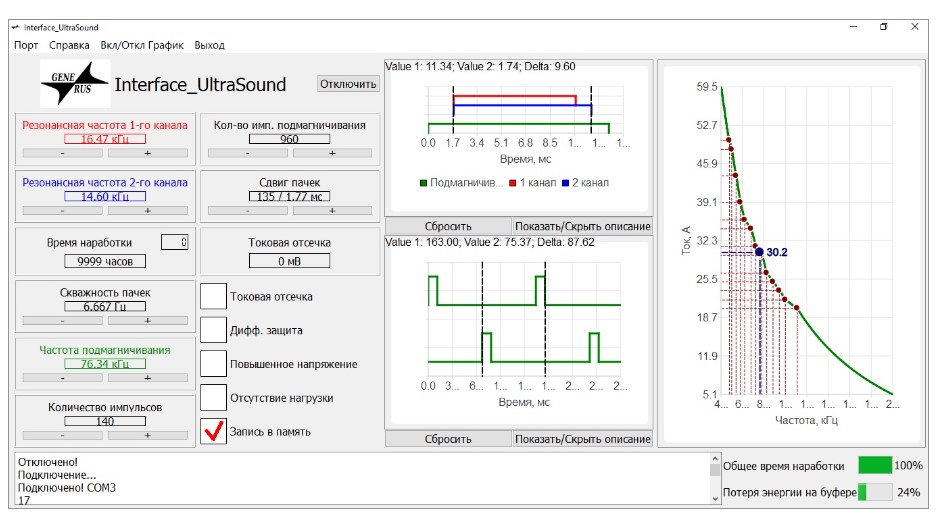Click the Потеря энергии на буфере progress bar
Viewport: 935px width, 517px height.
[x=875, y=492]
